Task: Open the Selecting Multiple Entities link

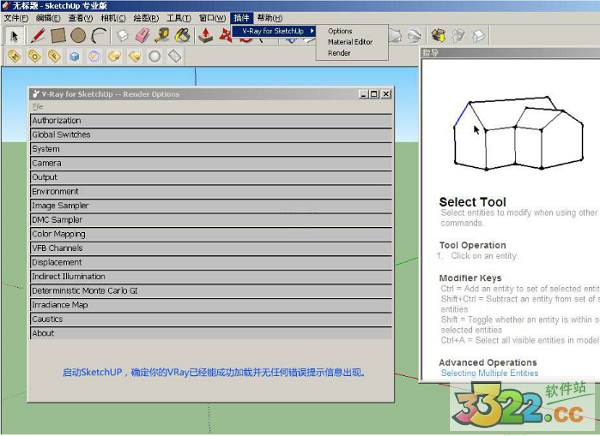Action: pyautogui.click(x=489, y=373)
